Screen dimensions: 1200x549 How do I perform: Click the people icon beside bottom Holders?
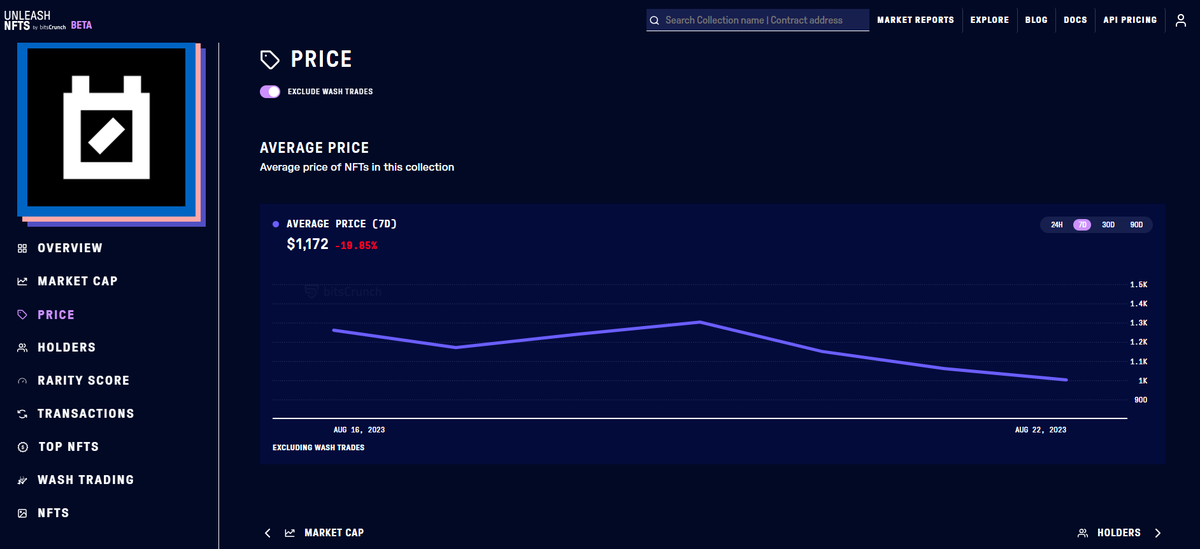coord(1083,533)
